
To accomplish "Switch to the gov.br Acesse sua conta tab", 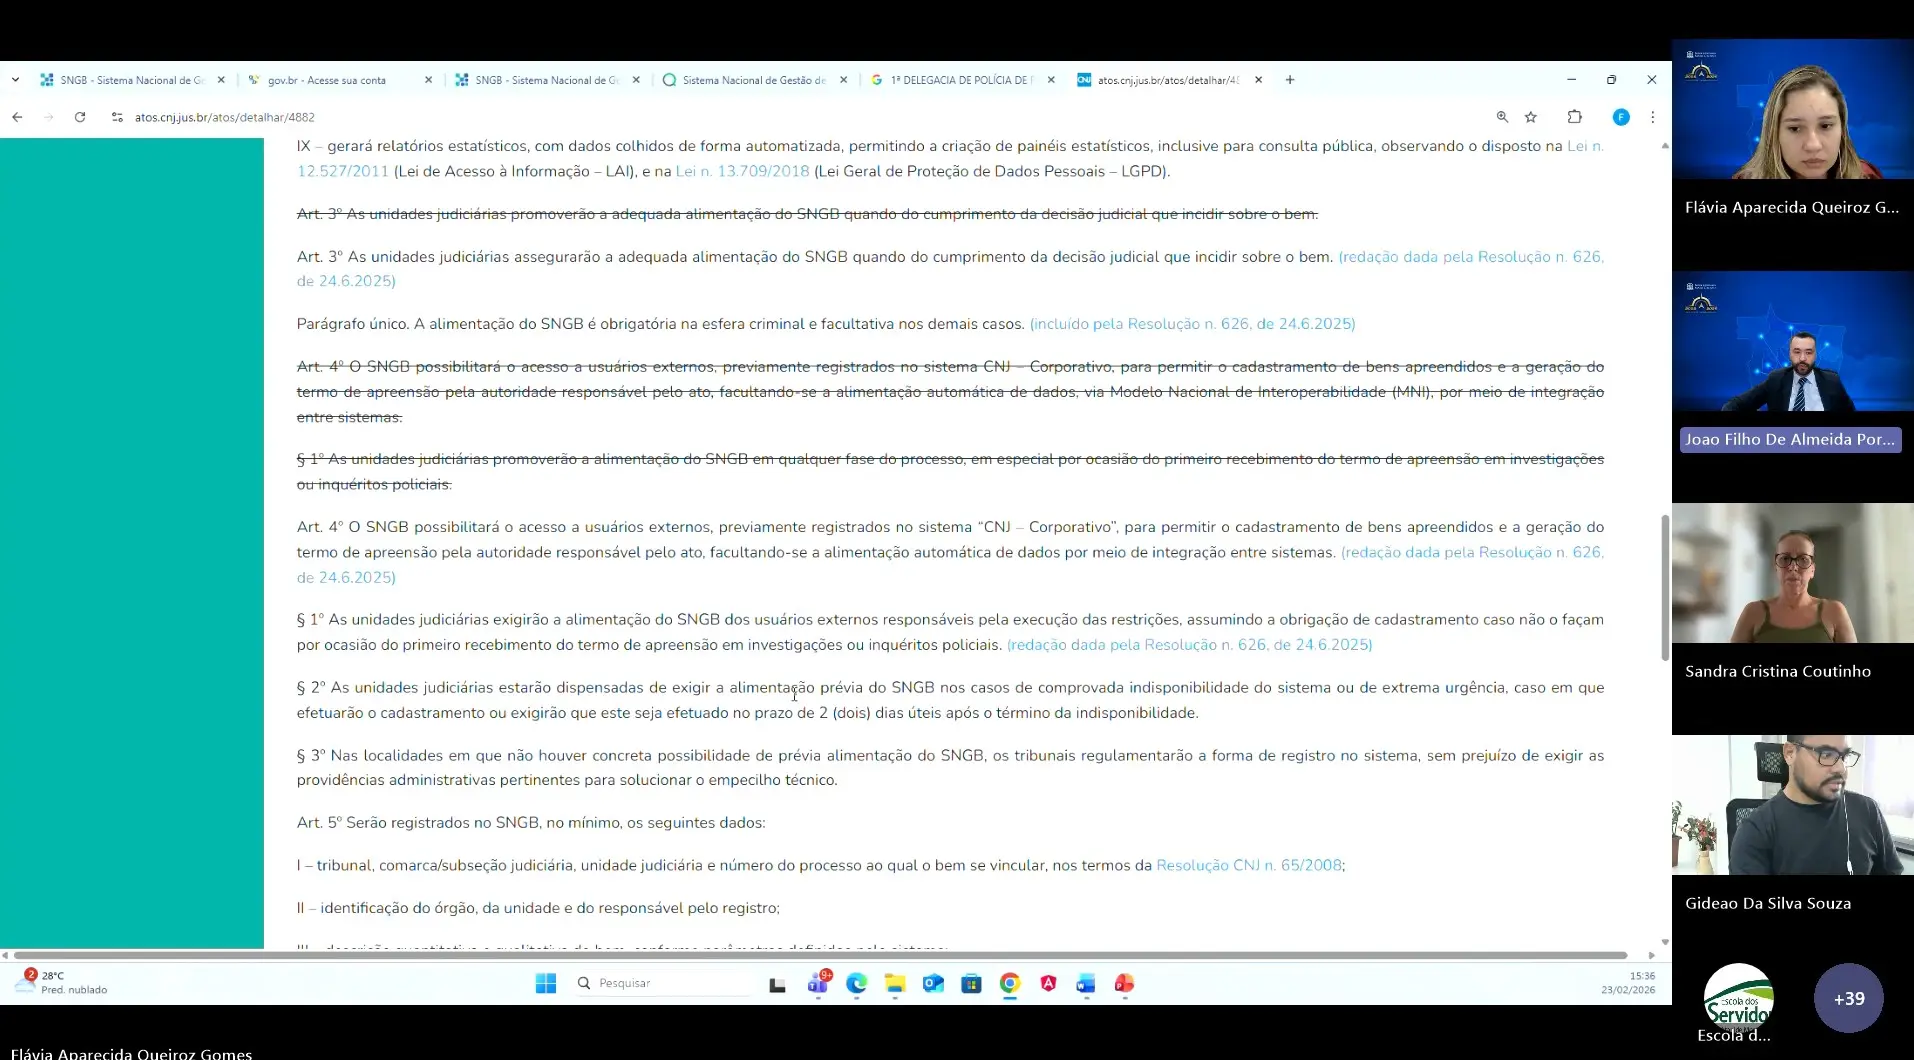I will pyautogui.click(x=327, y=80).
